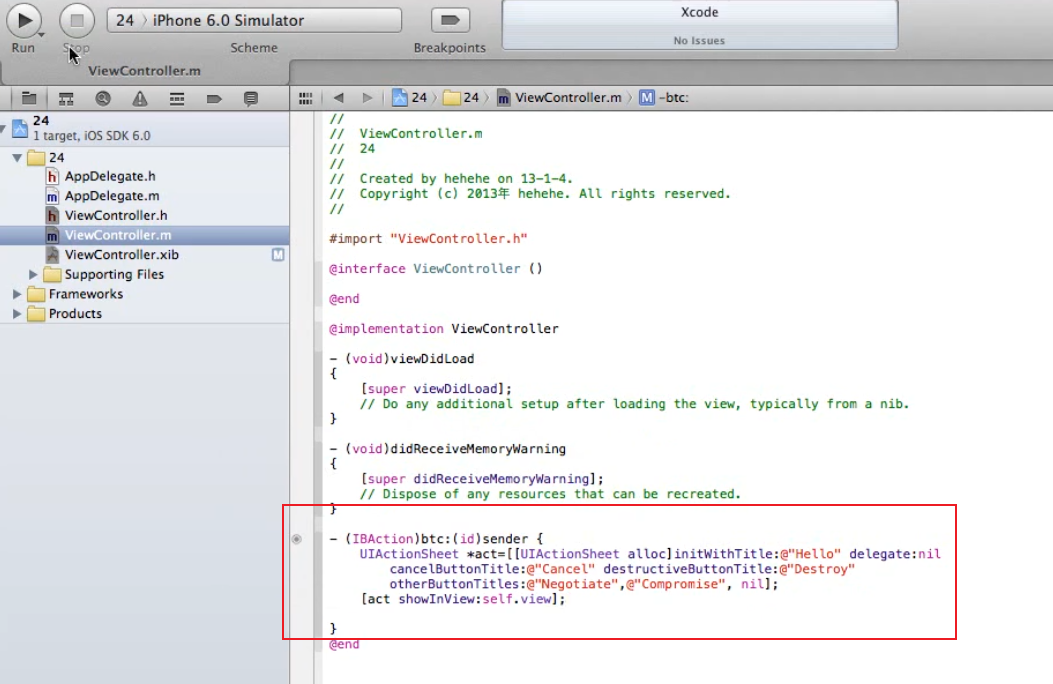Go forward in editor history
Image resolution: width=1053 pixels, height=684 pixels.
click(x=367, y=98)
